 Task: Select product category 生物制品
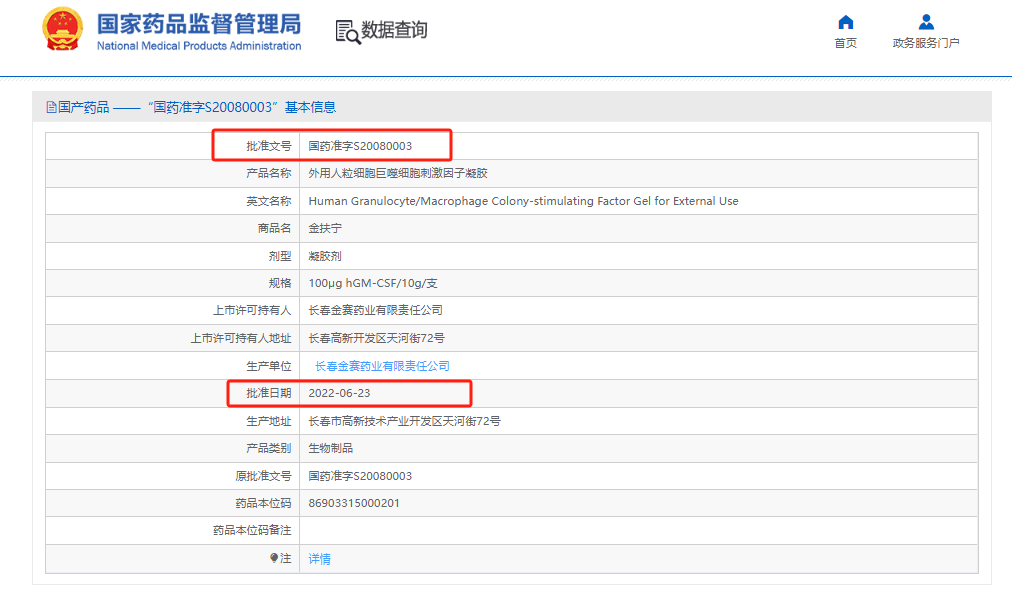(330, 448)
